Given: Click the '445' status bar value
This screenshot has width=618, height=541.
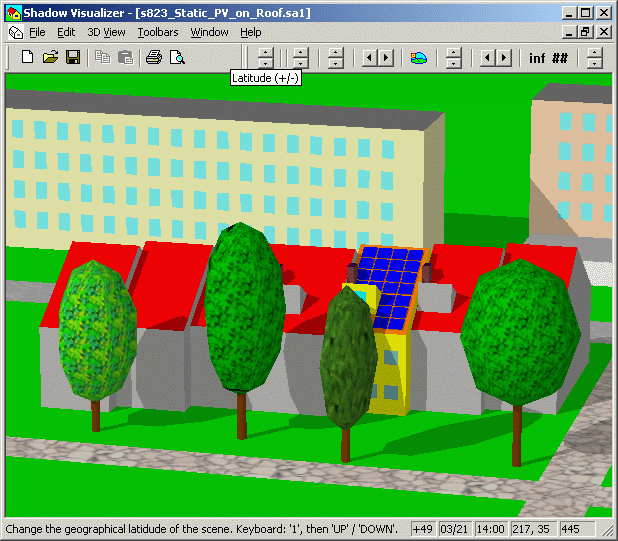Looking at the screenshot, I should (577, 529).
